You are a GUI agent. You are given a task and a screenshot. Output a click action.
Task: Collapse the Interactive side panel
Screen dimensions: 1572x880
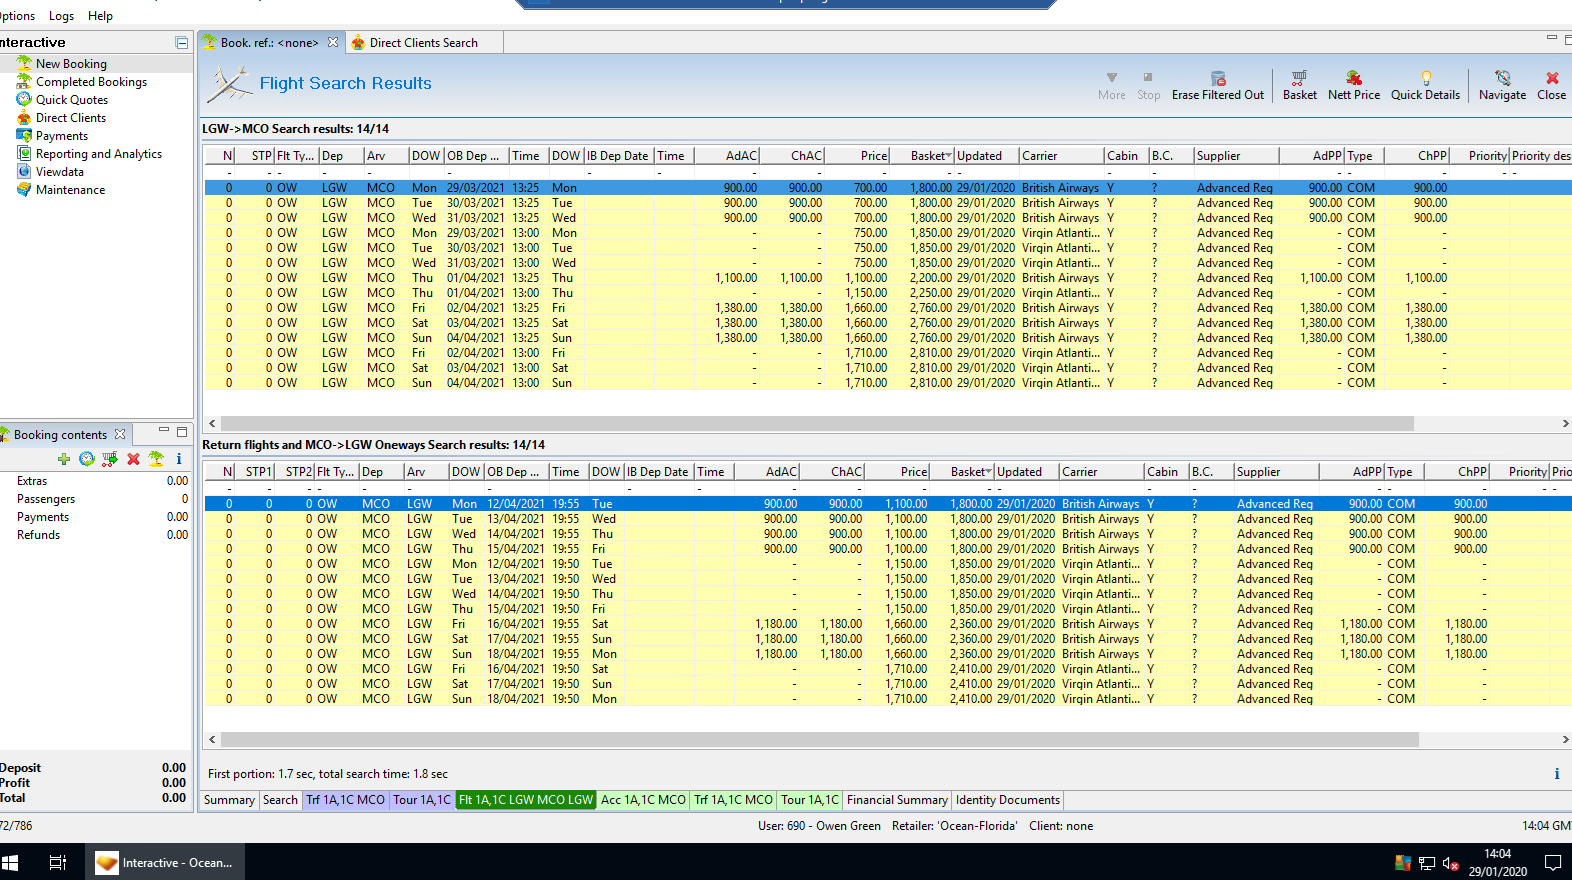click(x=181, y=43)
